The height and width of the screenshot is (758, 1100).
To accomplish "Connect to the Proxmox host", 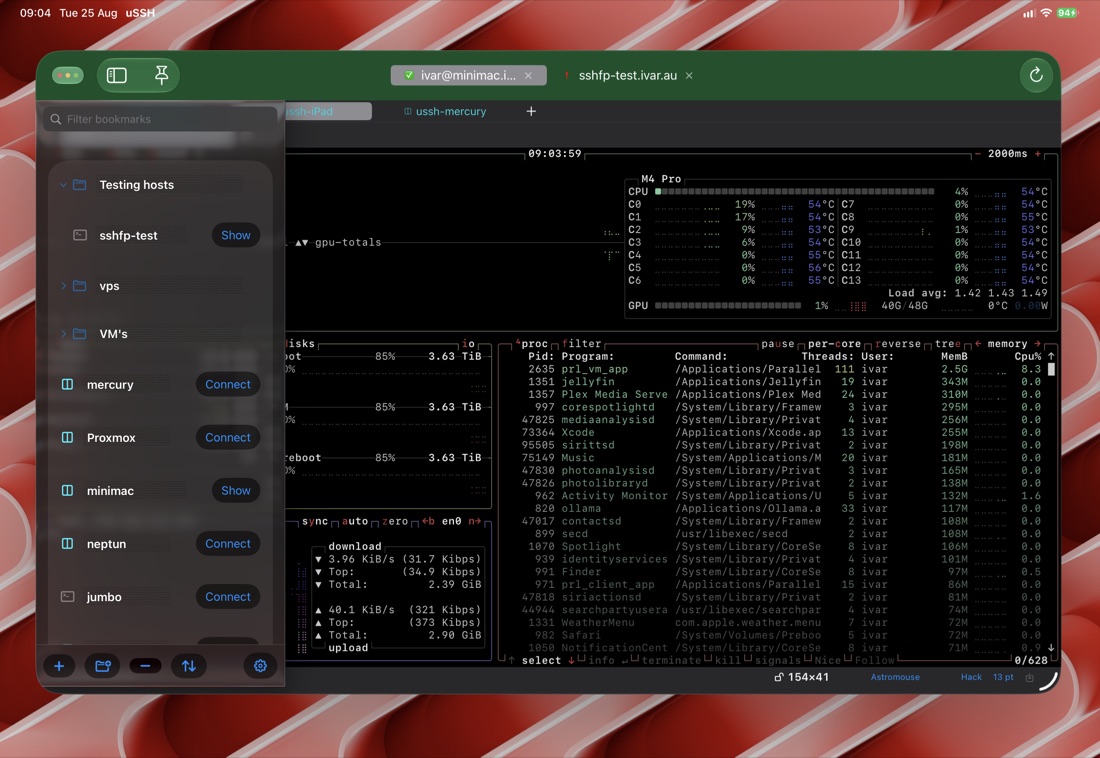I will click(227, 437).
